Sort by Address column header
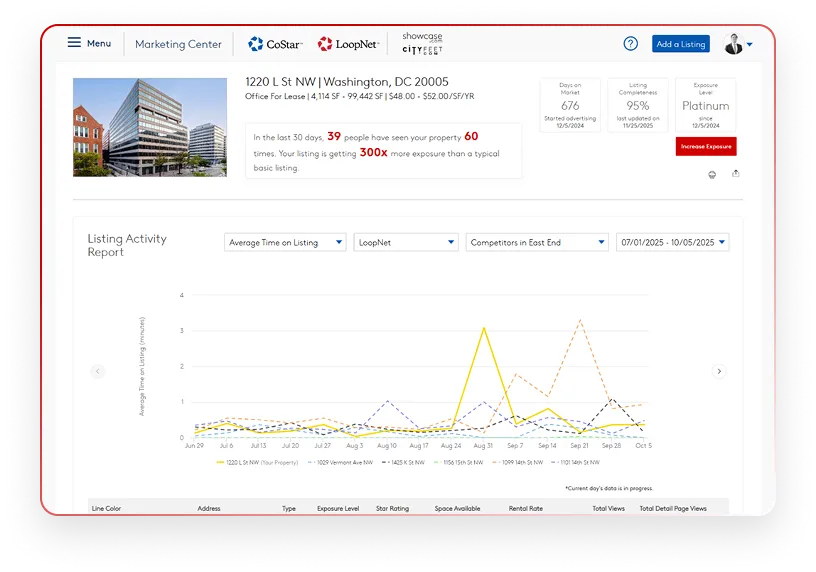 [209, 509]
